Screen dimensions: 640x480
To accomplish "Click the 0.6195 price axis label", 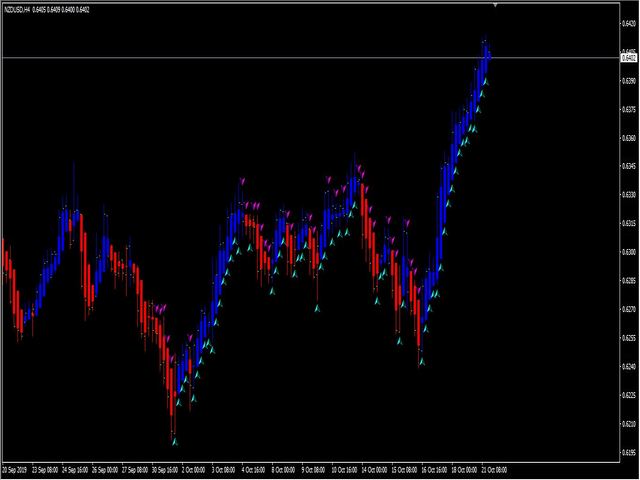I will (x=629, y=452).
